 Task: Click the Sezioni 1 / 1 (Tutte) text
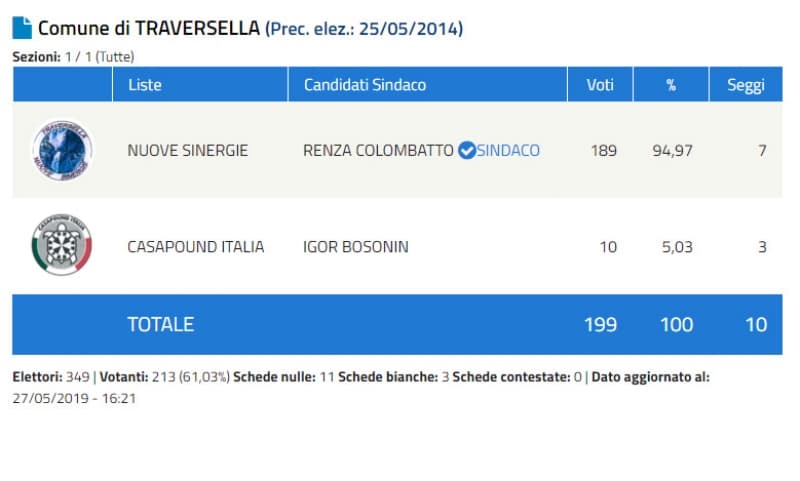tap(73, 57)
